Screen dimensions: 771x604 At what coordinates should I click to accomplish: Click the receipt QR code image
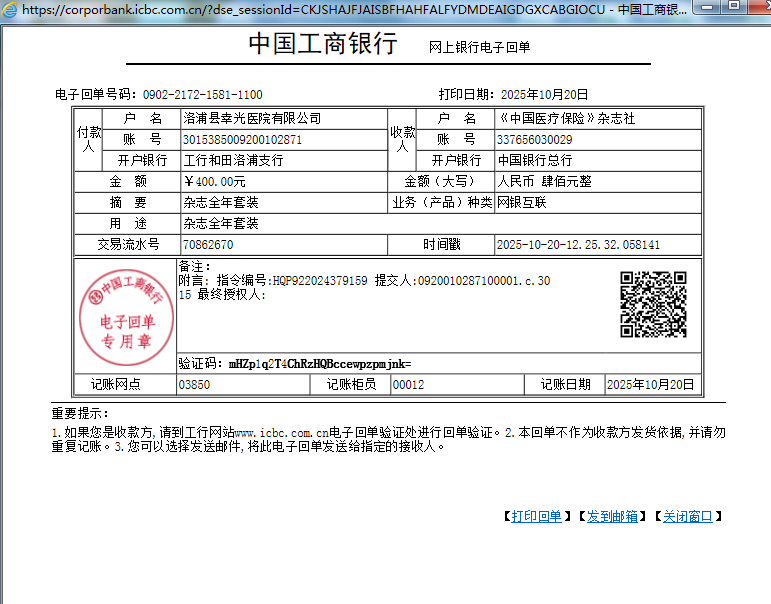tap(653, 305)
